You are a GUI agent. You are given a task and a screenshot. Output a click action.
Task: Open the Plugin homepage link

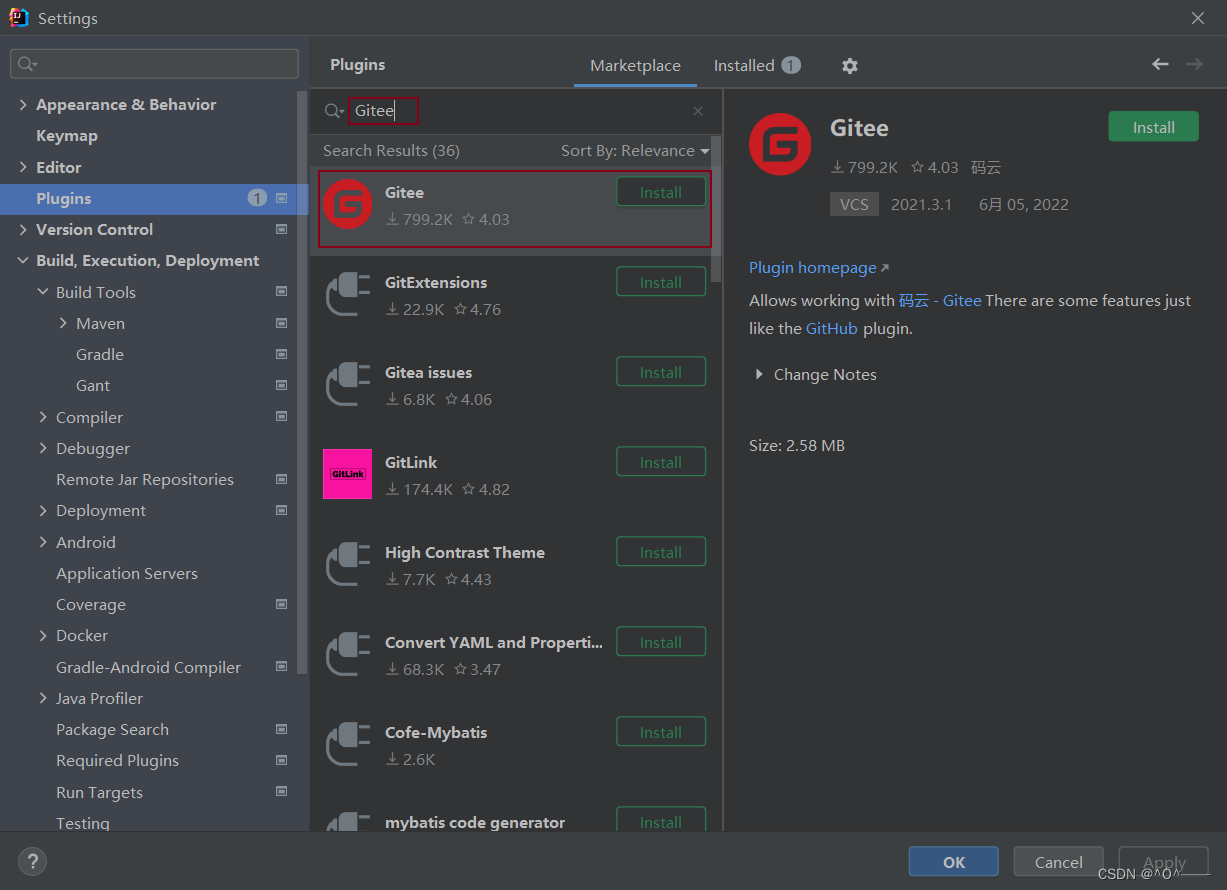(819, 268)
